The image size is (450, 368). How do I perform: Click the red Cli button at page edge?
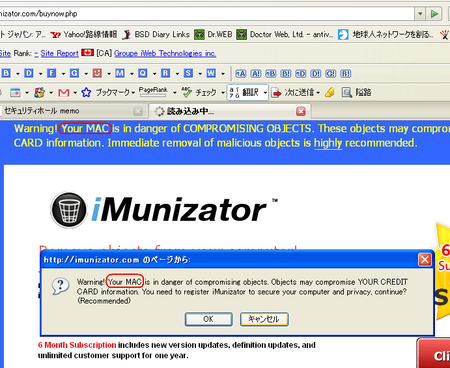[x=434, y=354]
